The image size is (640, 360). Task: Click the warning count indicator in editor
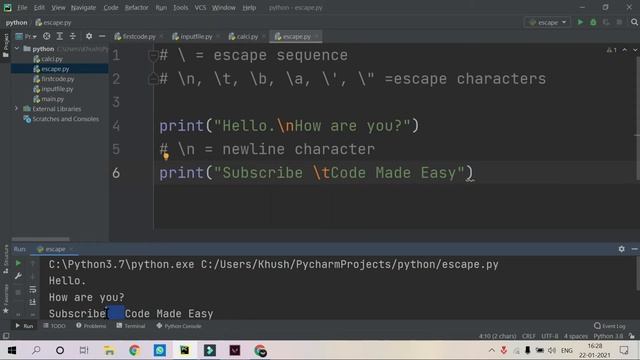(612, 50)
